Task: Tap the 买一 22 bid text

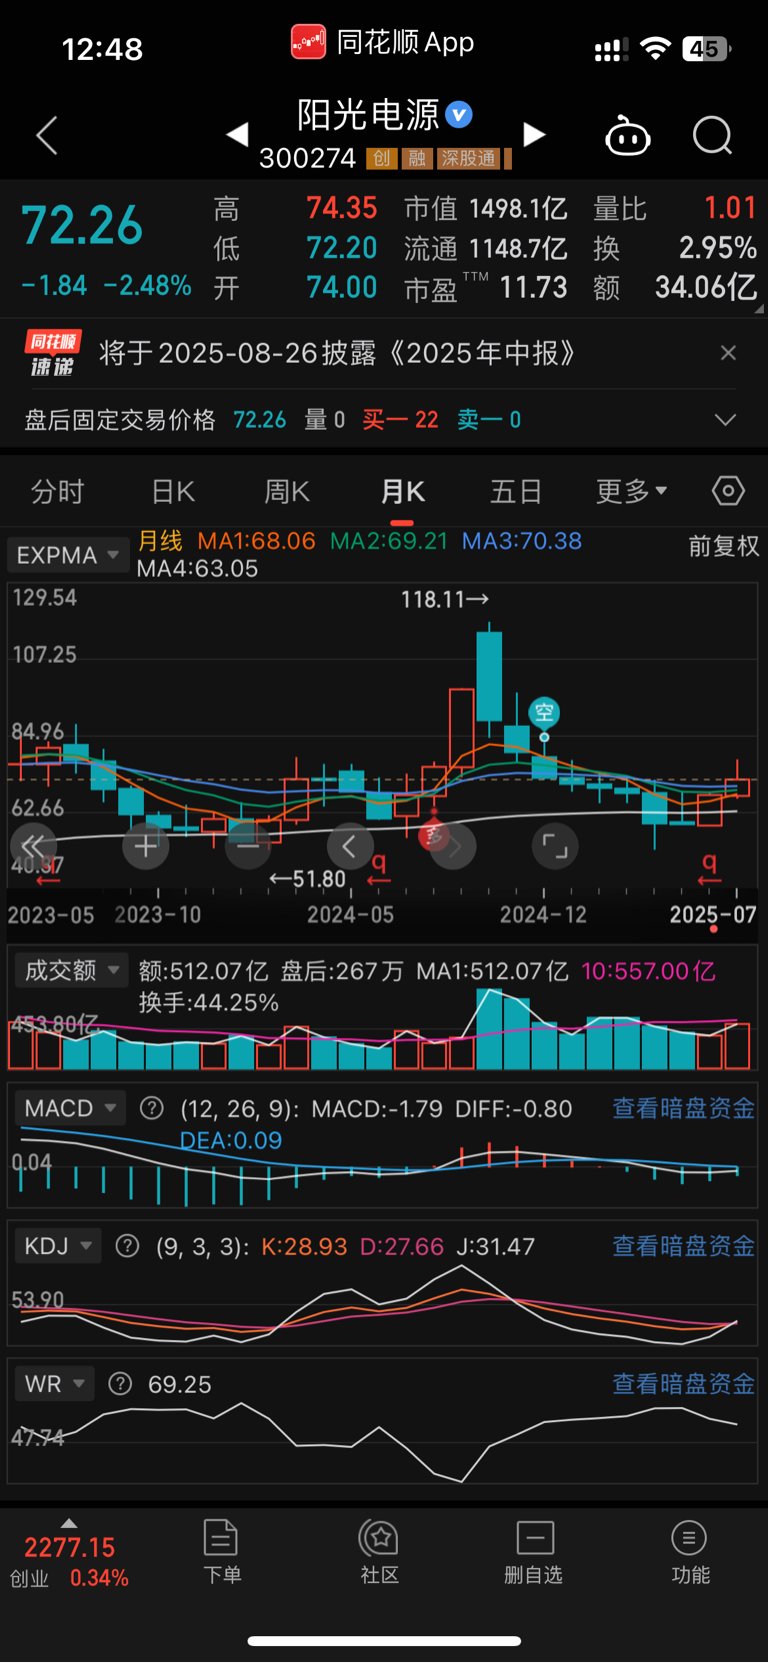Action: click(400, 420)
